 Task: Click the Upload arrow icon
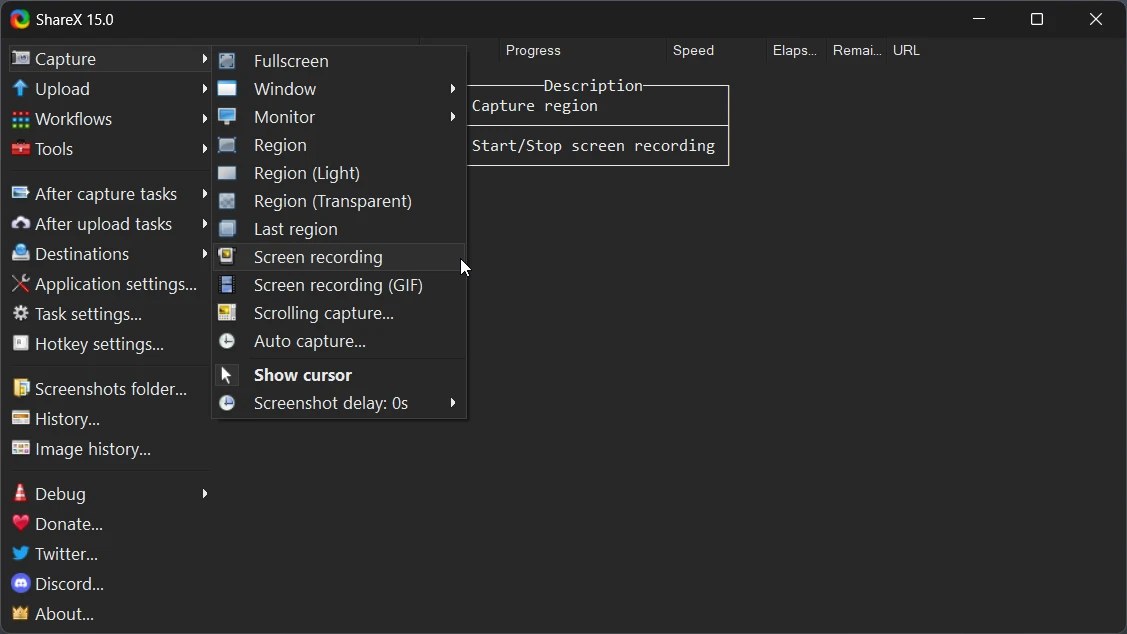coord(20,88)
